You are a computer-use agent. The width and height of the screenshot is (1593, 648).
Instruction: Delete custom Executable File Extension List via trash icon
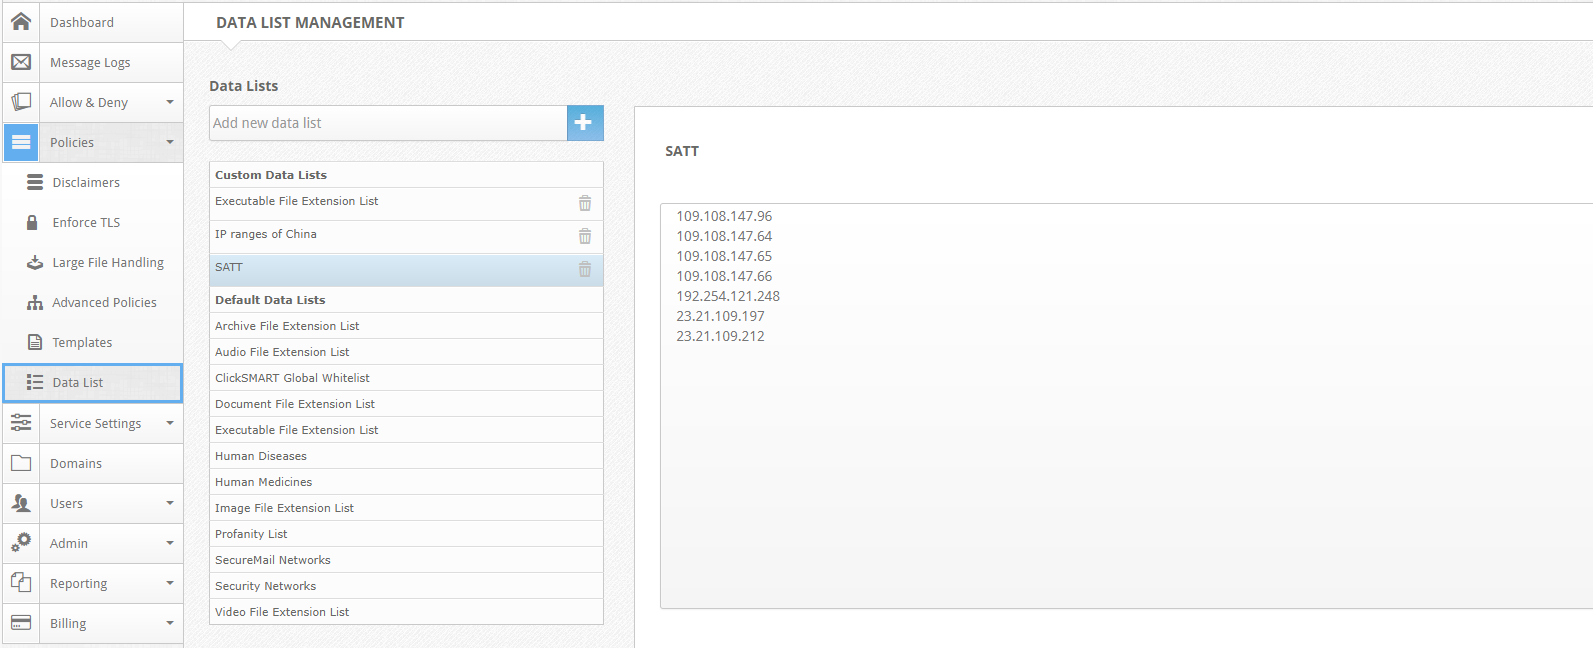click(585, 203)
